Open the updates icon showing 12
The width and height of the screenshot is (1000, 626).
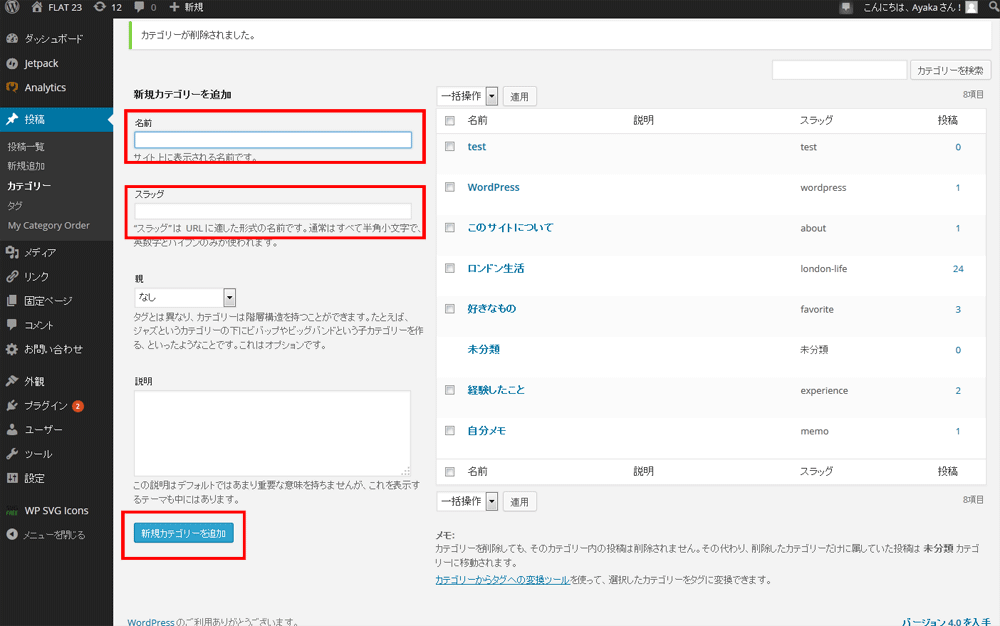click(99, 8)
